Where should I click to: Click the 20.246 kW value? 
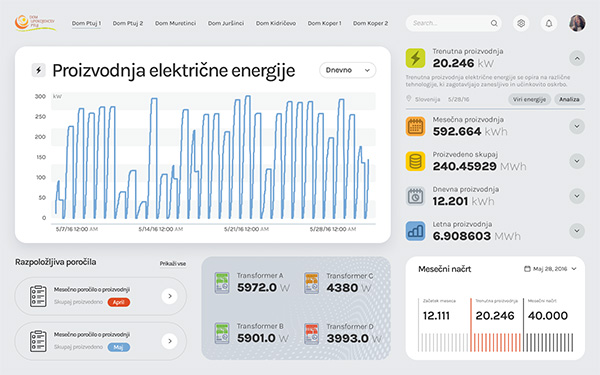463,63
